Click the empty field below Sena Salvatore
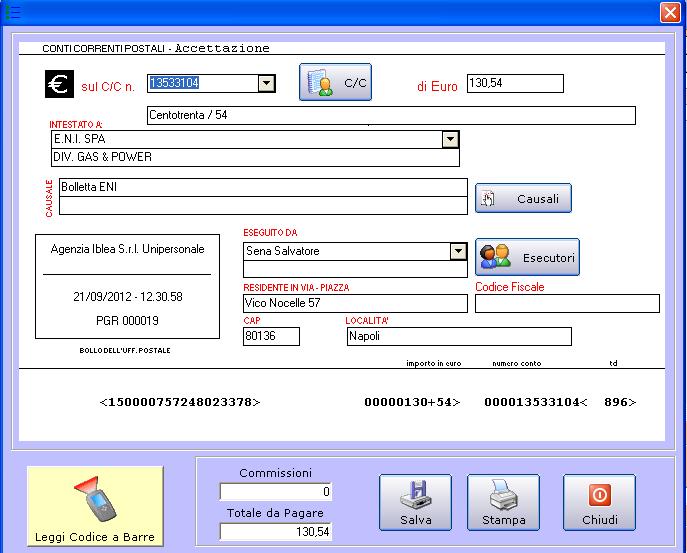687x553 pixels. pyautogui.click(x=355, y=269)
